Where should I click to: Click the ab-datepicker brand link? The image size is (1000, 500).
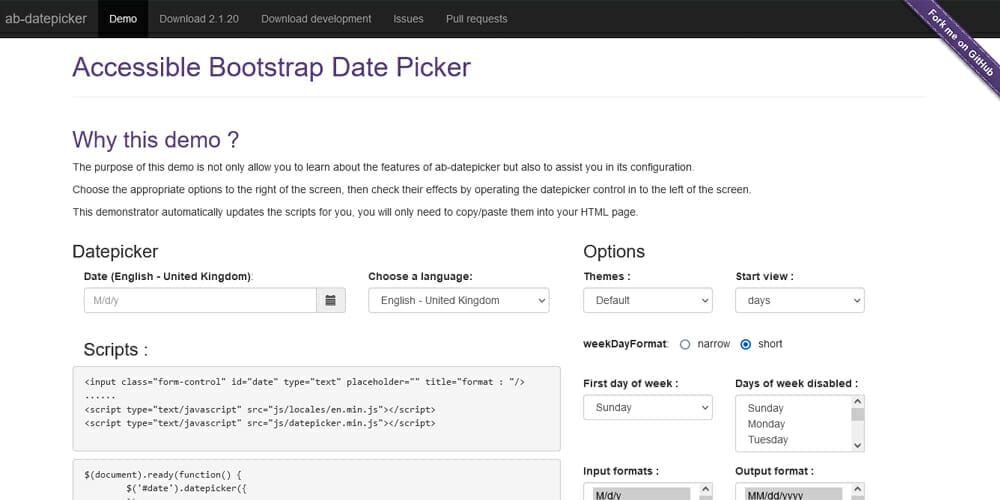[x=46, y=18]
